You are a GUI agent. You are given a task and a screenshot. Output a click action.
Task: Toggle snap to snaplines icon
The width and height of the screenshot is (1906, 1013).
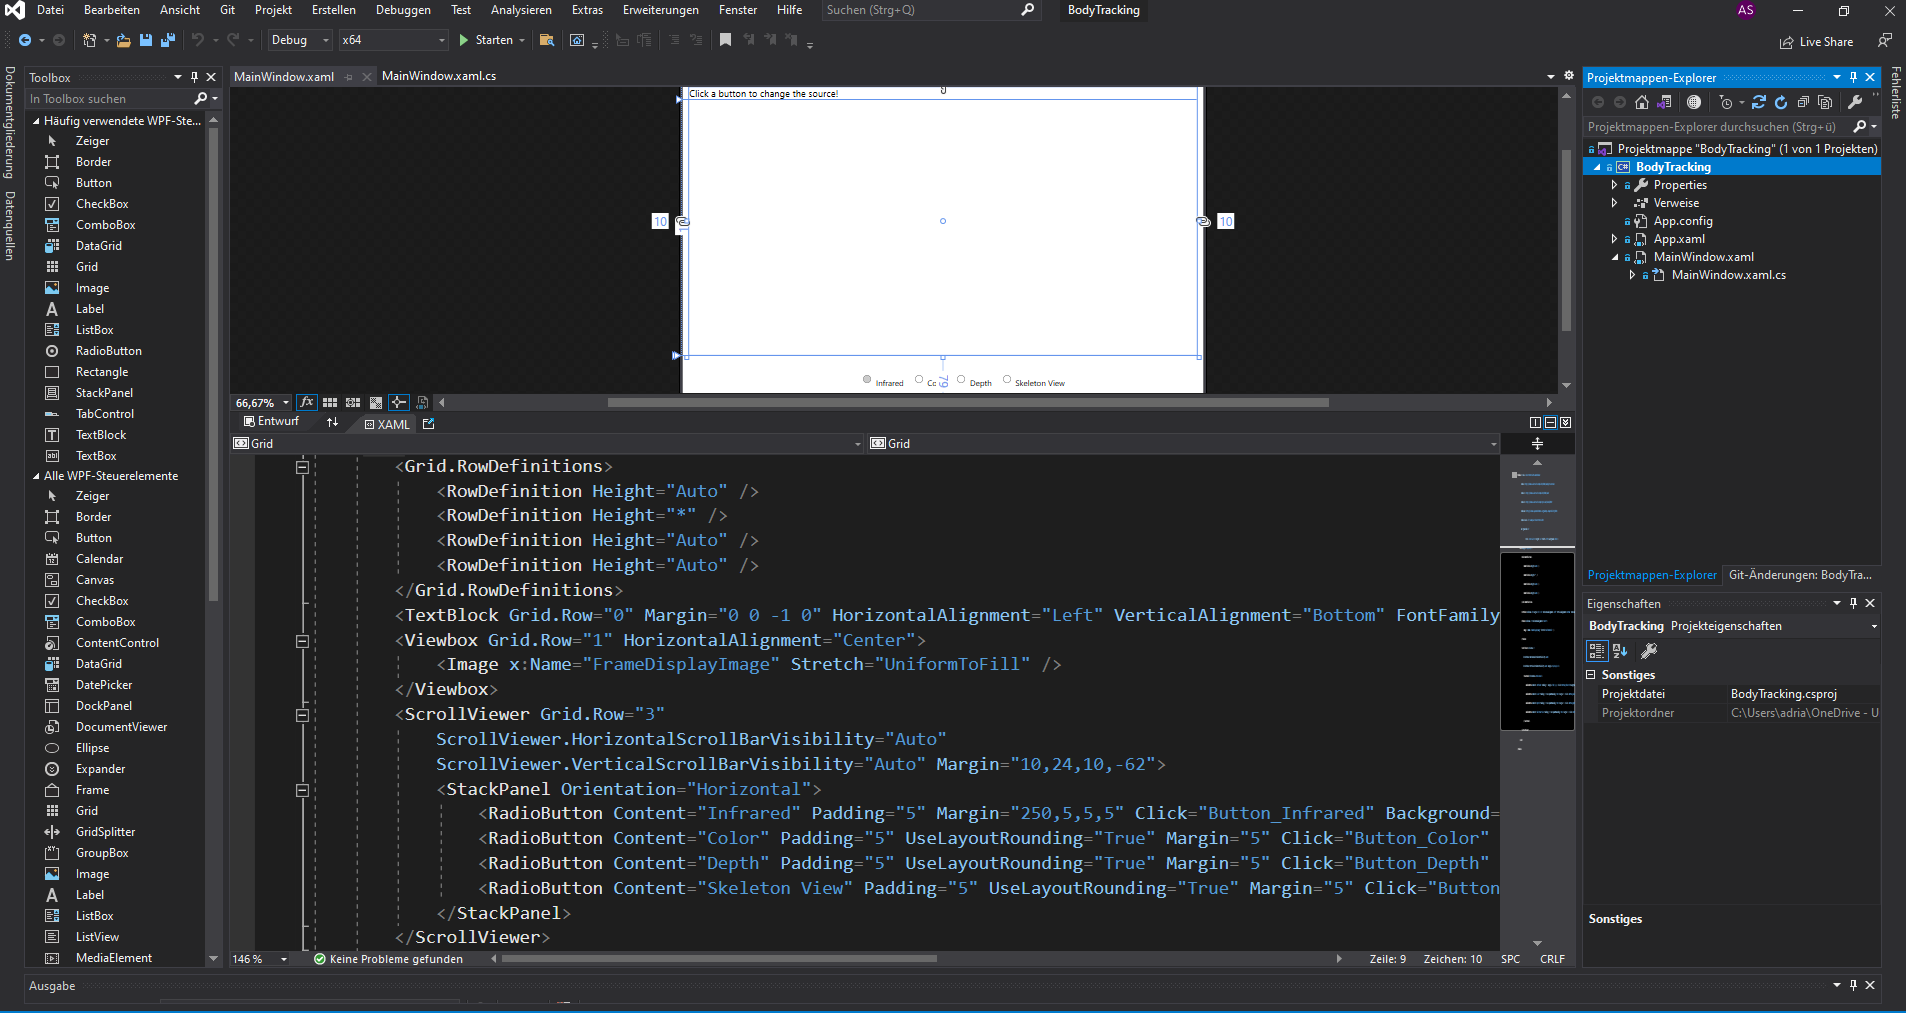399,402
